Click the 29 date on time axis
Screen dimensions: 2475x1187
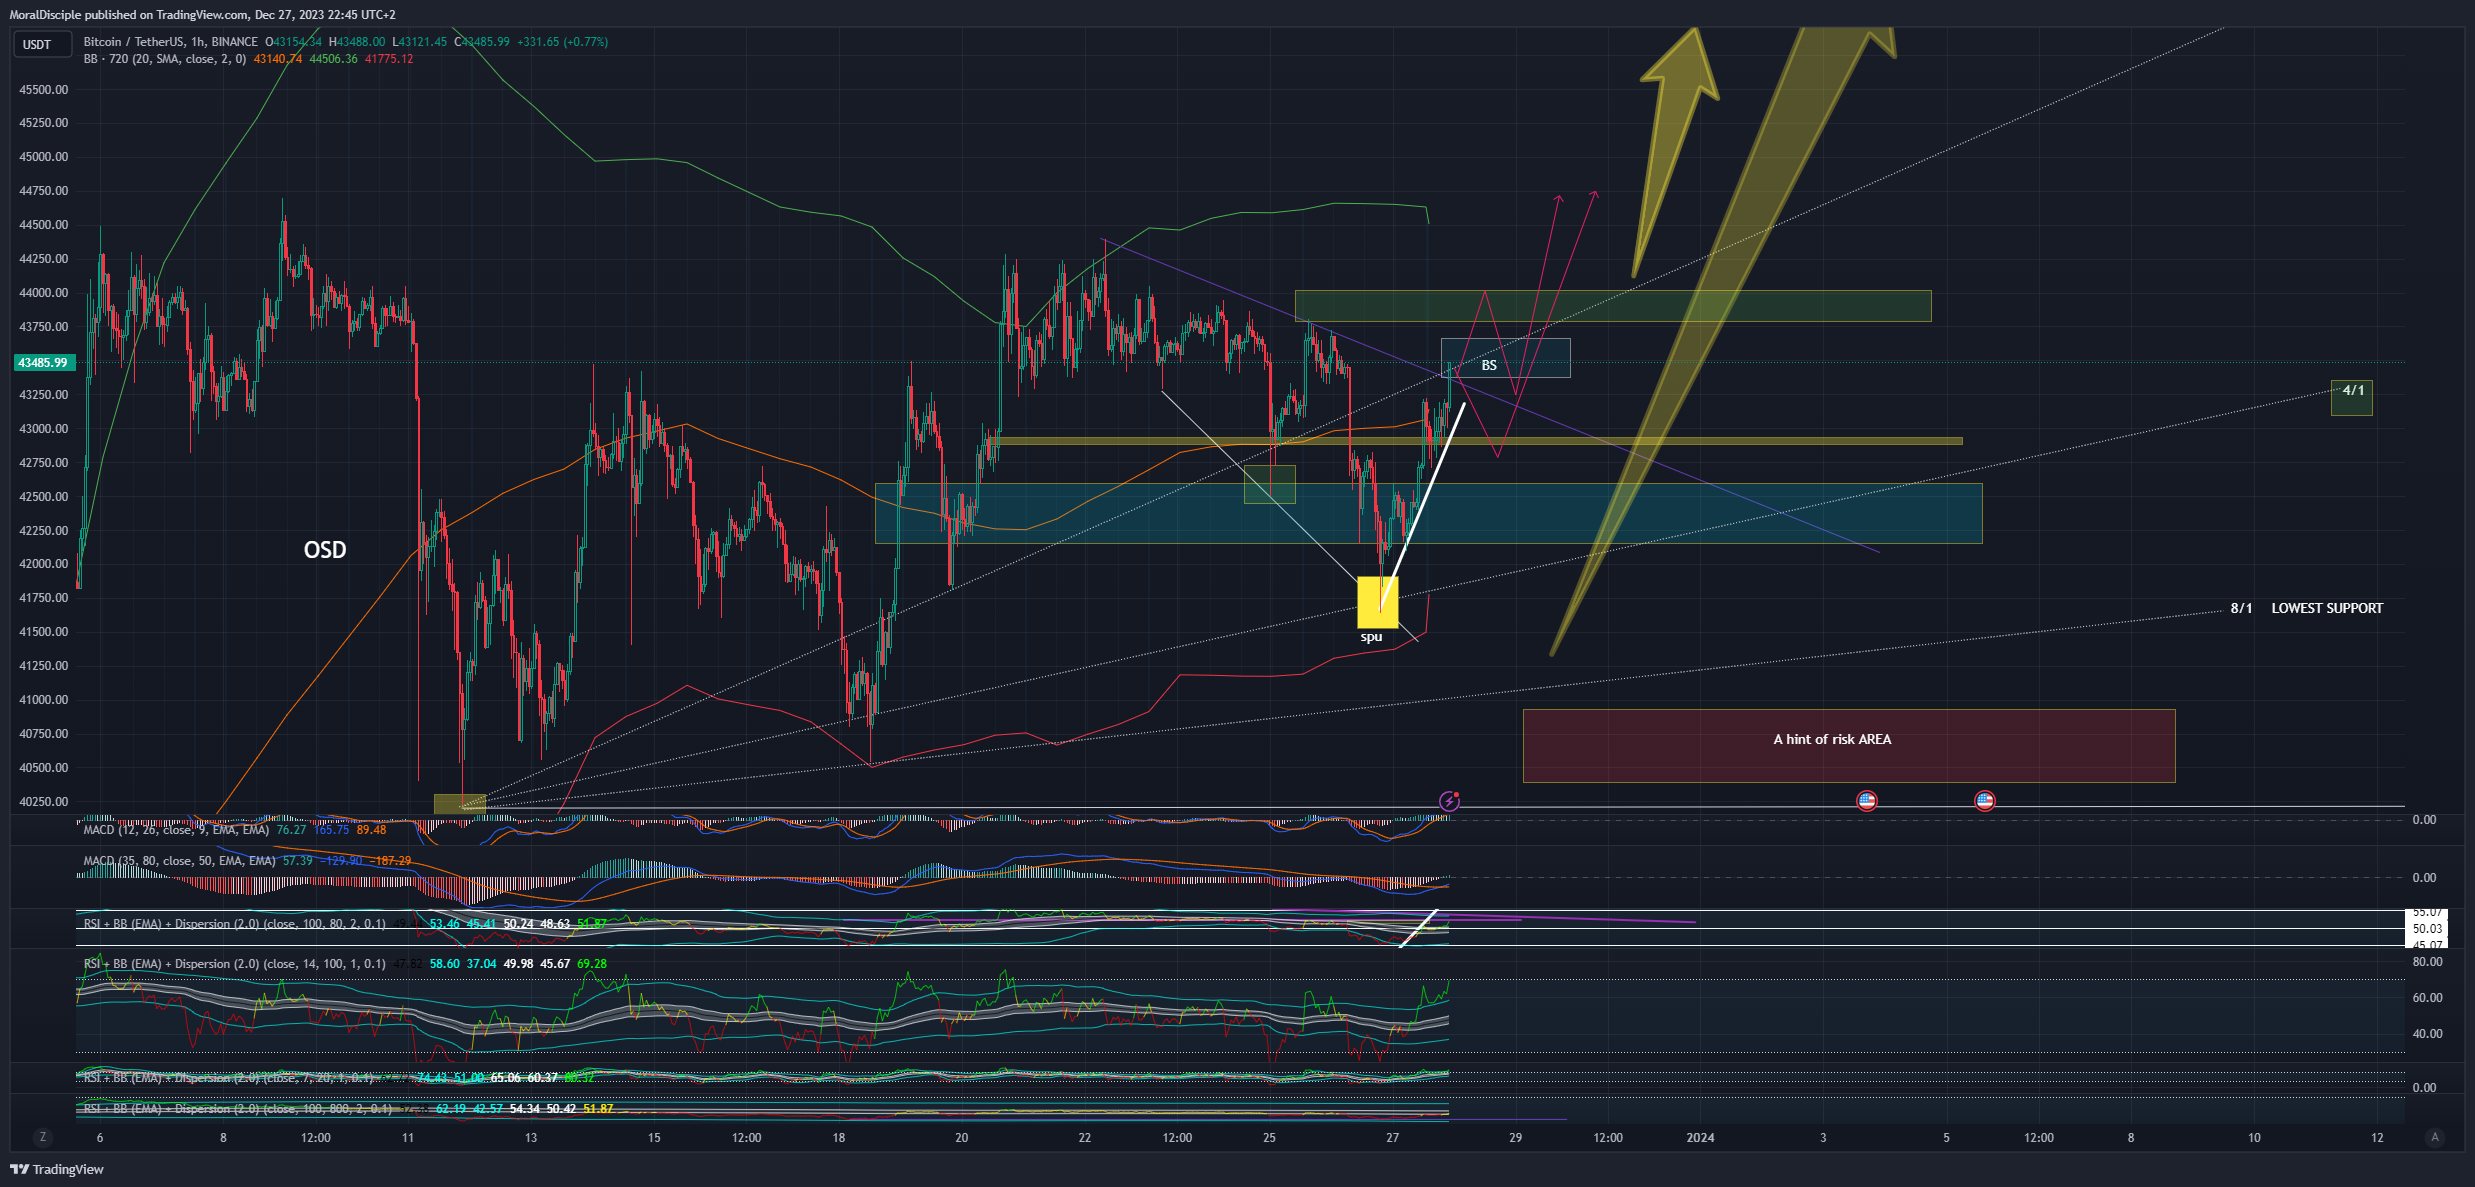point(1515,1137)
